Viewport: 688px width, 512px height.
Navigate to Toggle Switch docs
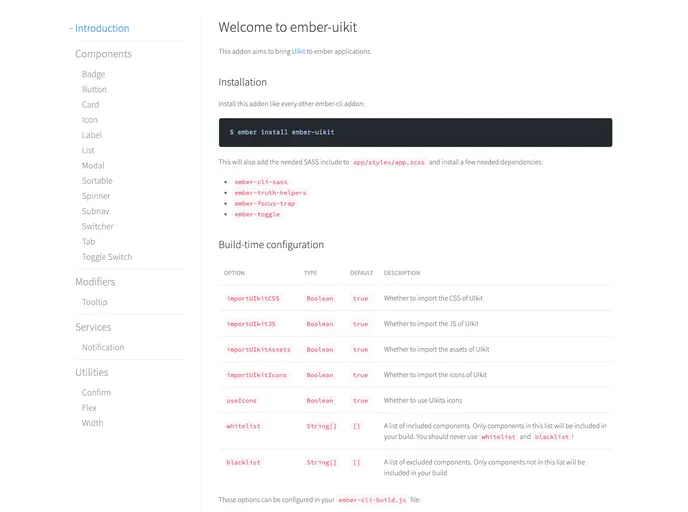click(x=107, y=257)
